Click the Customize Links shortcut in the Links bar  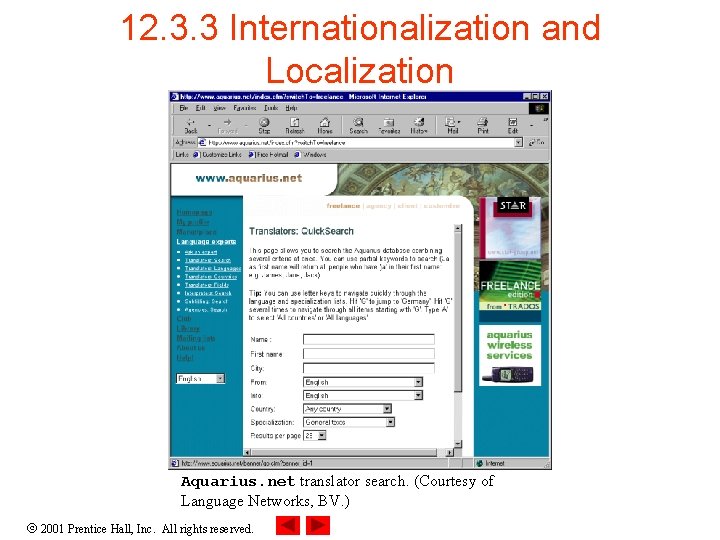pos(218,155)
